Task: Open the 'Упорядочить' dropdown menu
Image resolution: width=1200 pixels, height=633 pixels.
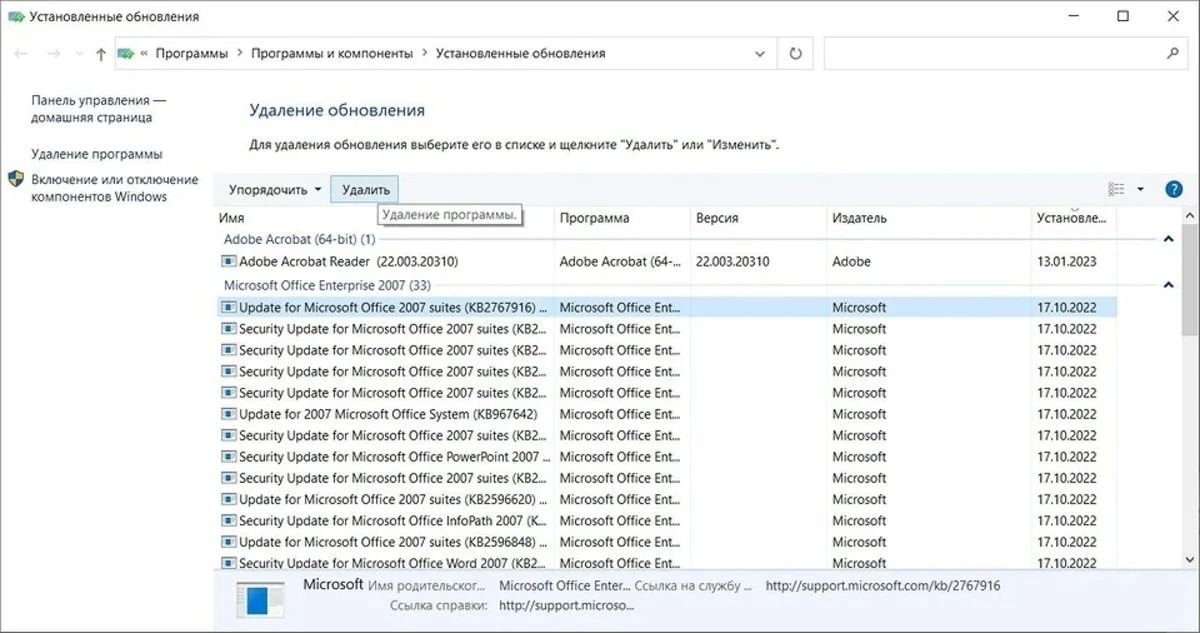Action: (x=275, y=189)
